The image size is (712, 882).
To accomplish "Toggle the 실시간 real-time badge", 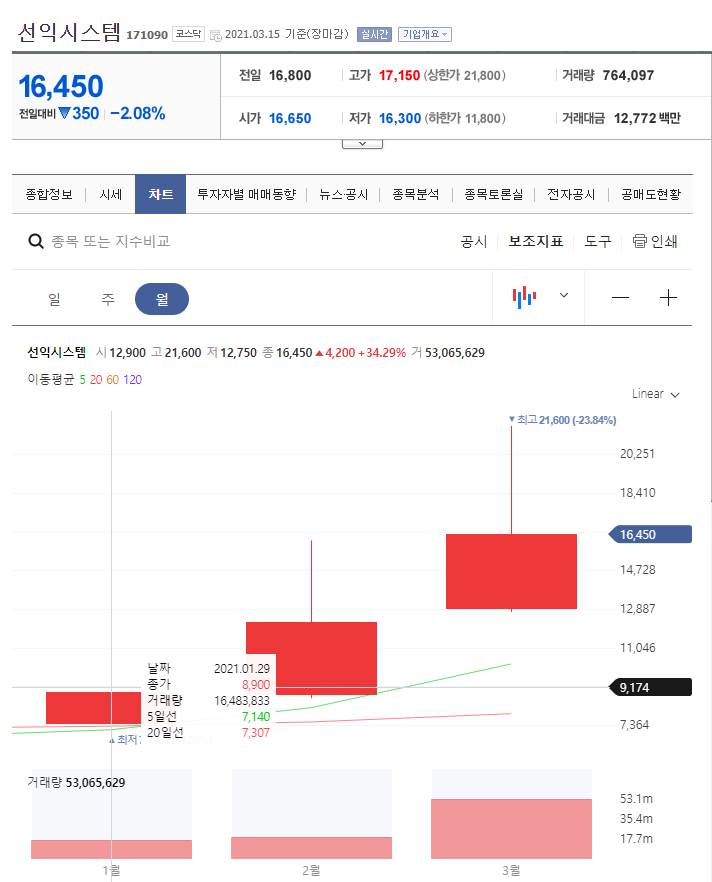I will [374, 34].
